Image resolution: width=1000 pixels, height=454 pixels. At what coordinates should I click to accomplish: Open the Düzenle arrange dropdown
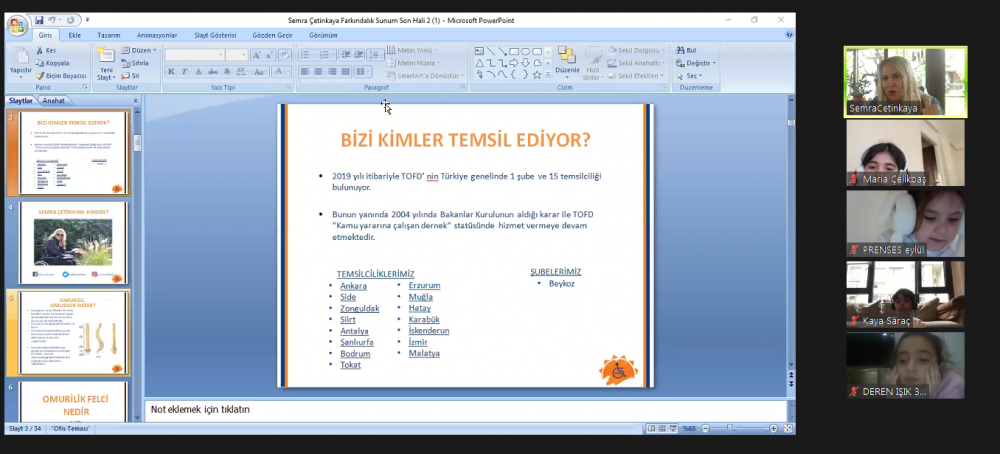(x=567, y=64)
